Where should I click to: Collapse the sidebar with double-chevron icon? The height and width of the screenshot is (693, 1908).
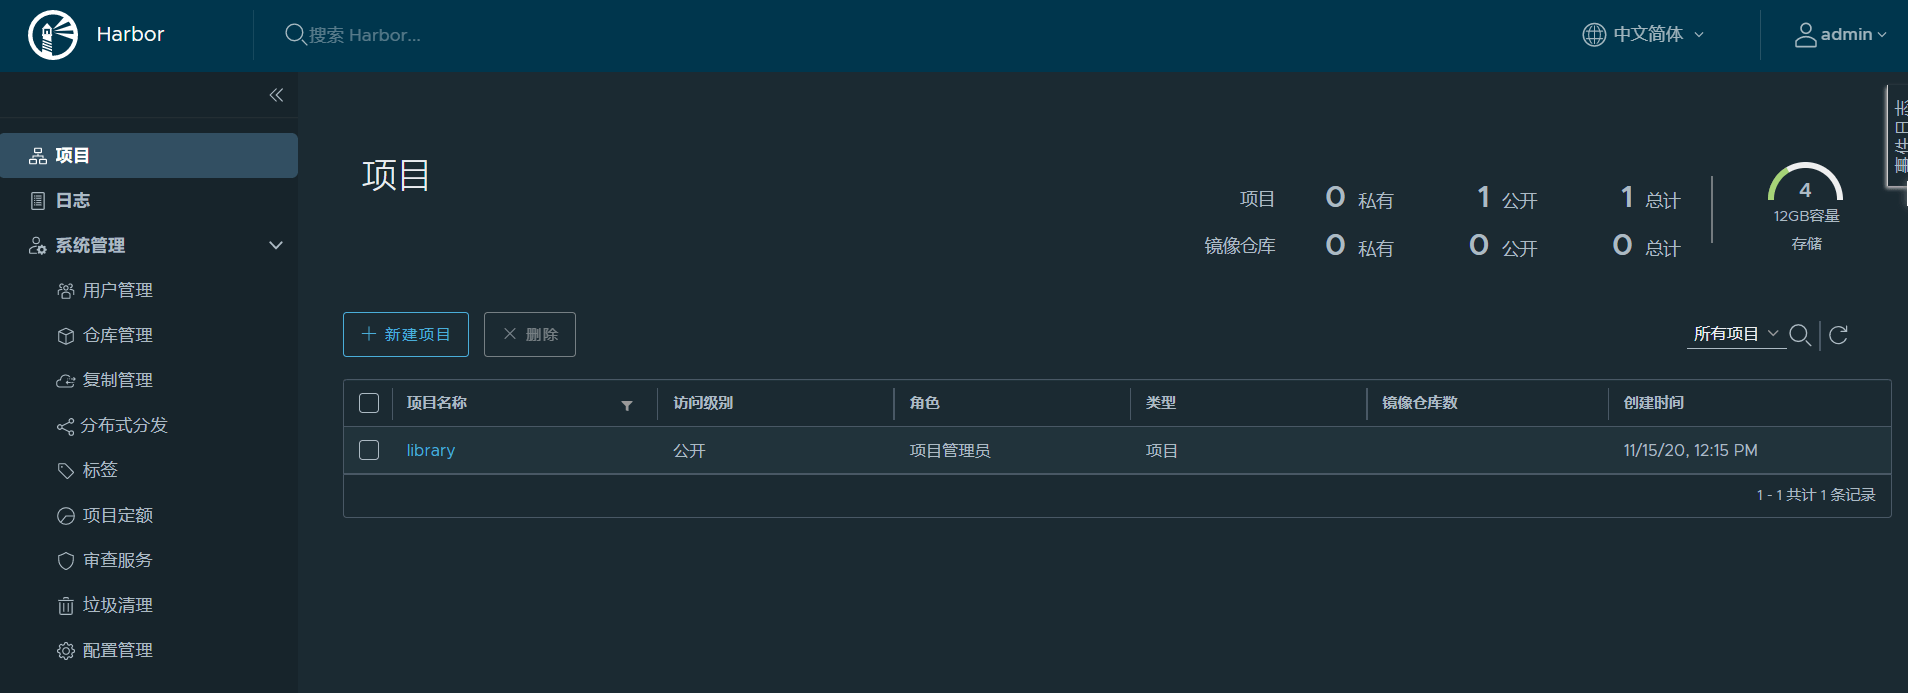[276, 95]
